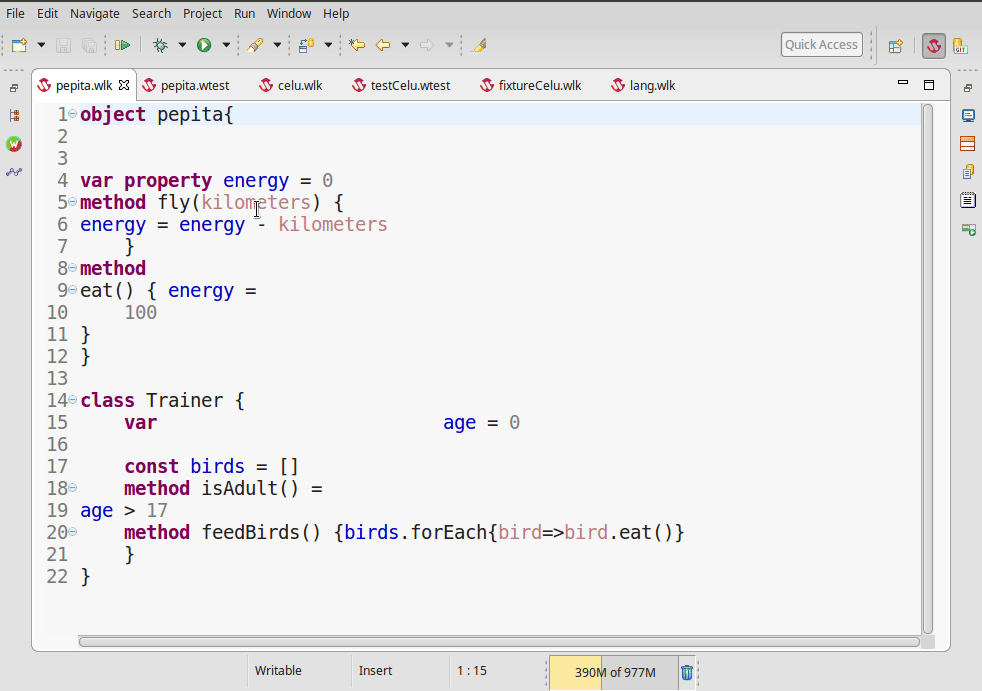Viewport: 982px width, 691px height.
Task: Open the Console view in right sidebar
Action: point(968,116)
